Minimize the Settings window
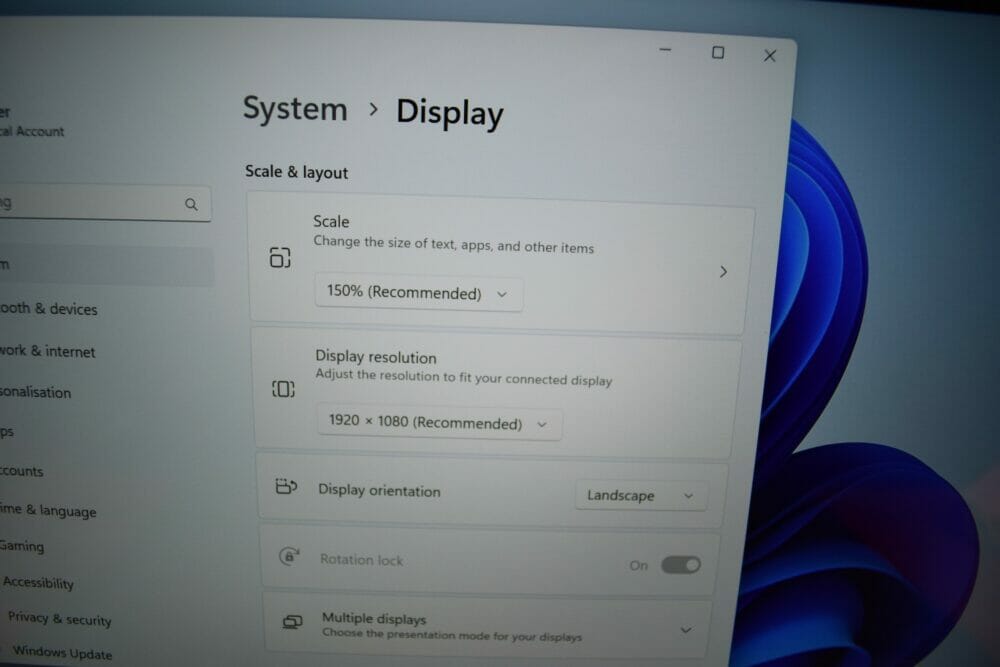 pos(665,50)
